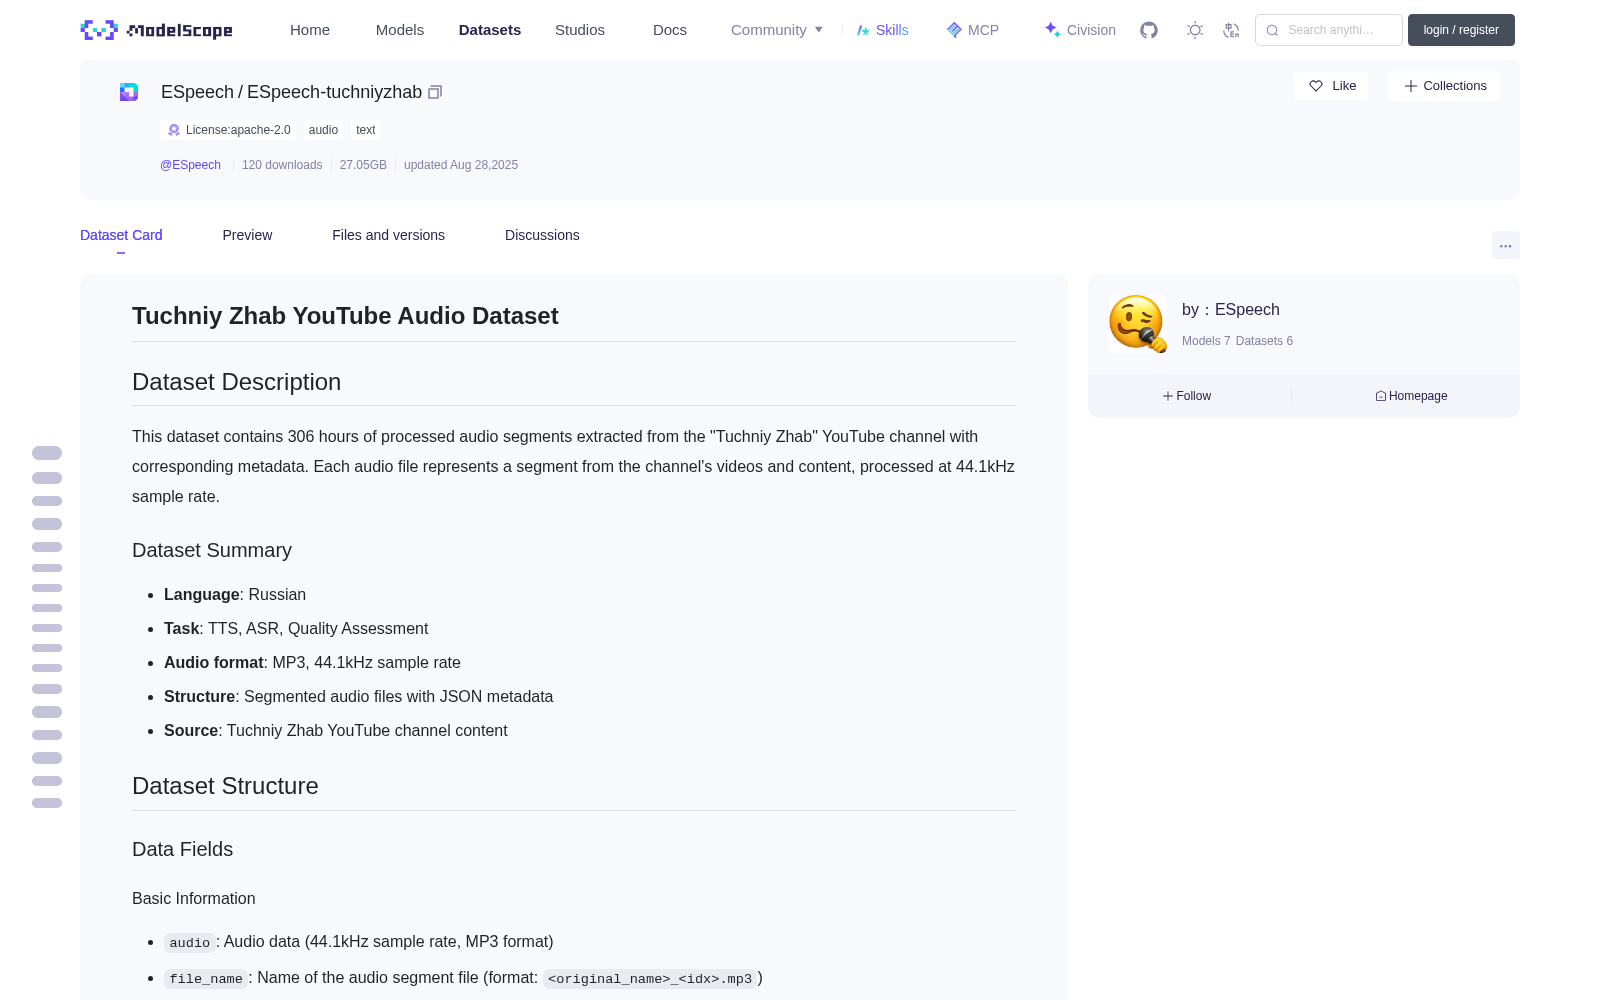1600x1000 pixels.
Task: Visit the ESpeech Homepage
Action: [x=1411, y=396]
